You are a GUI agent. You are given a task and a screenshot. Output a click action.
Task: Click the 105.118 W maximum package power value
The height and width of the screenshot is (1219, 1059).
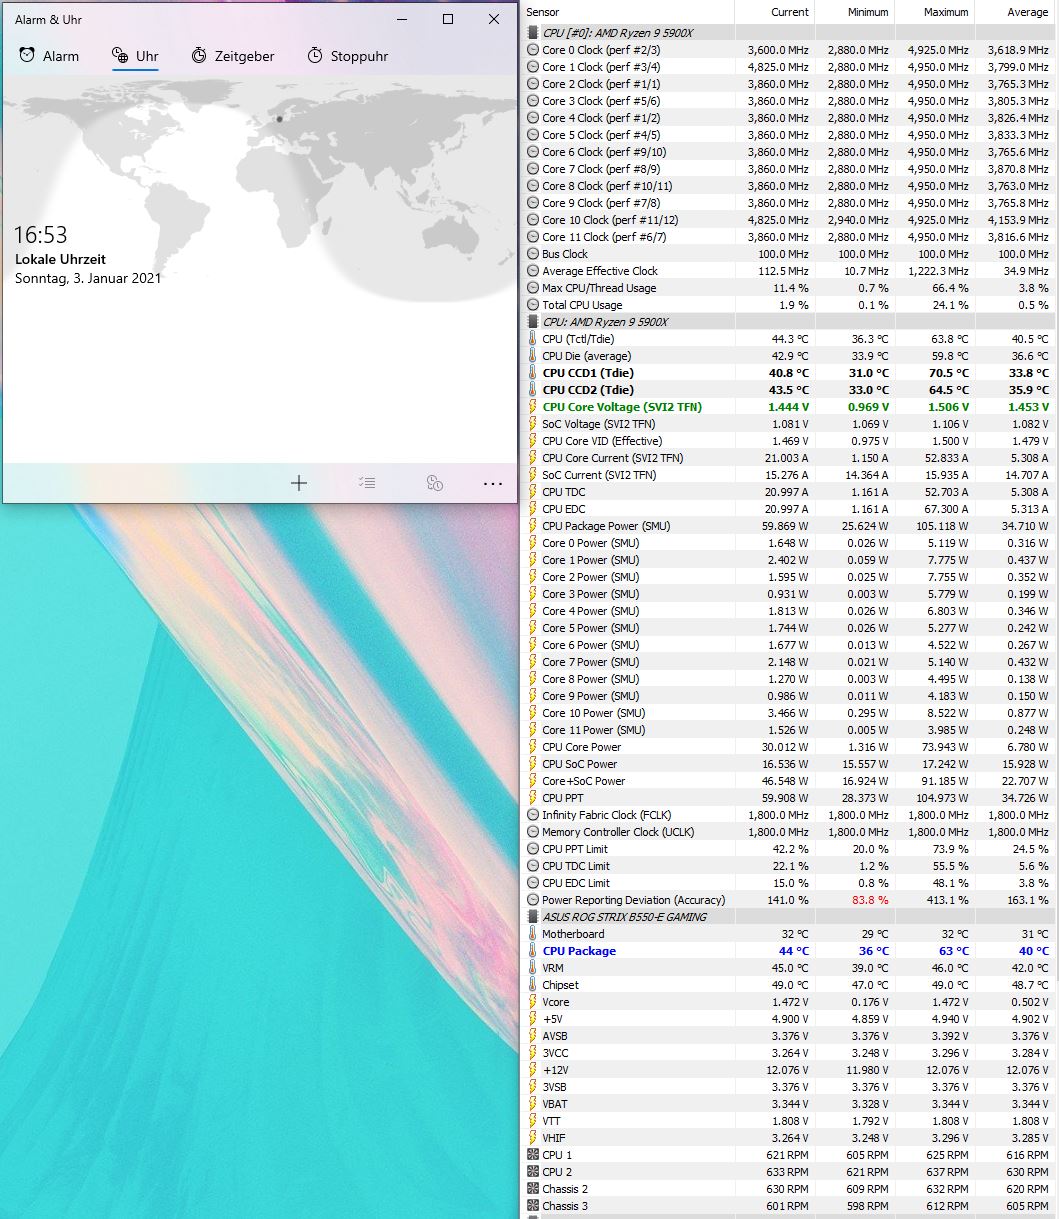(x=940, y=526)
